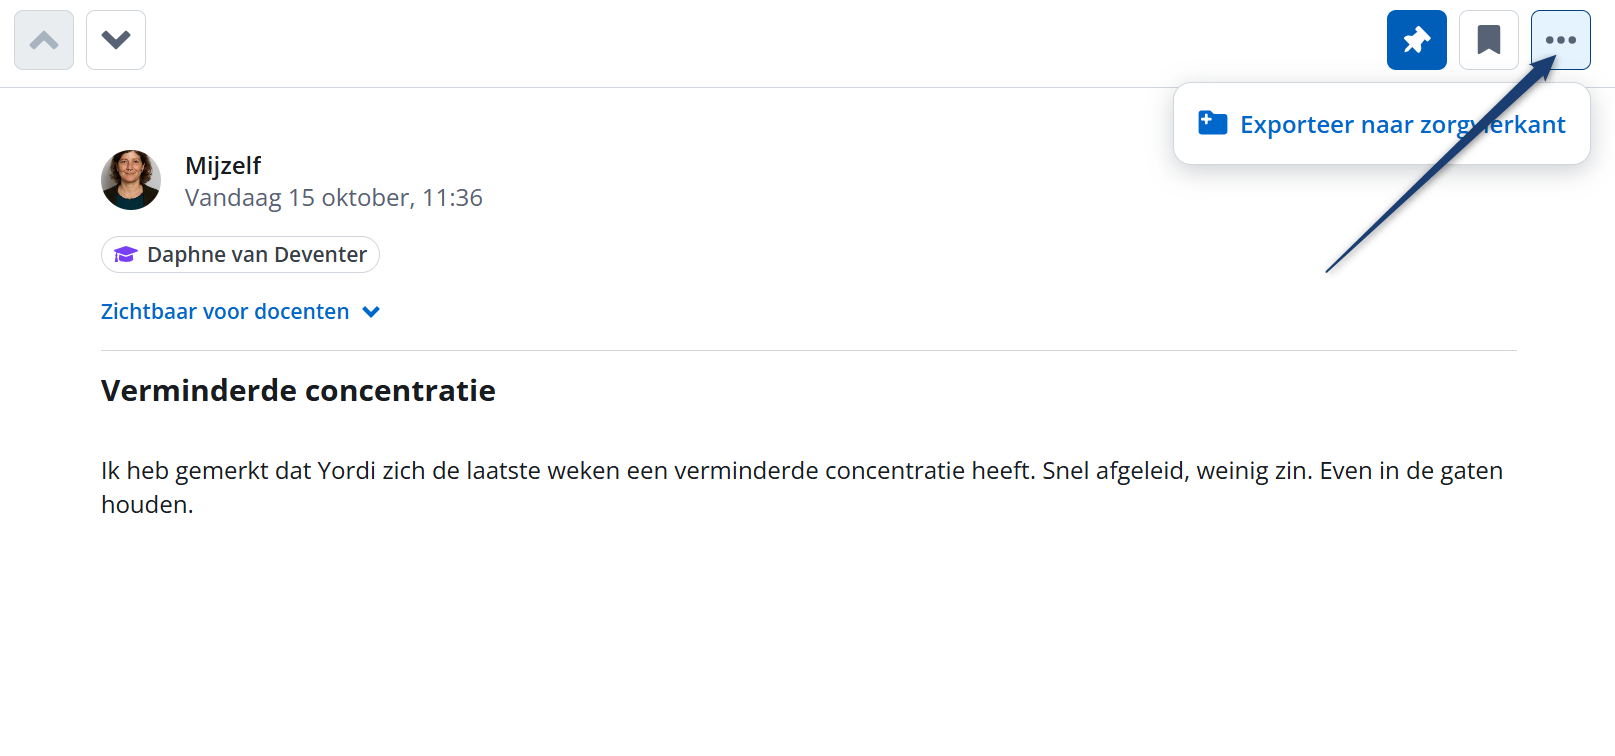
Task: Select Exporteer naar zorgwerkant menu entry
Action: coord(1400,124)
